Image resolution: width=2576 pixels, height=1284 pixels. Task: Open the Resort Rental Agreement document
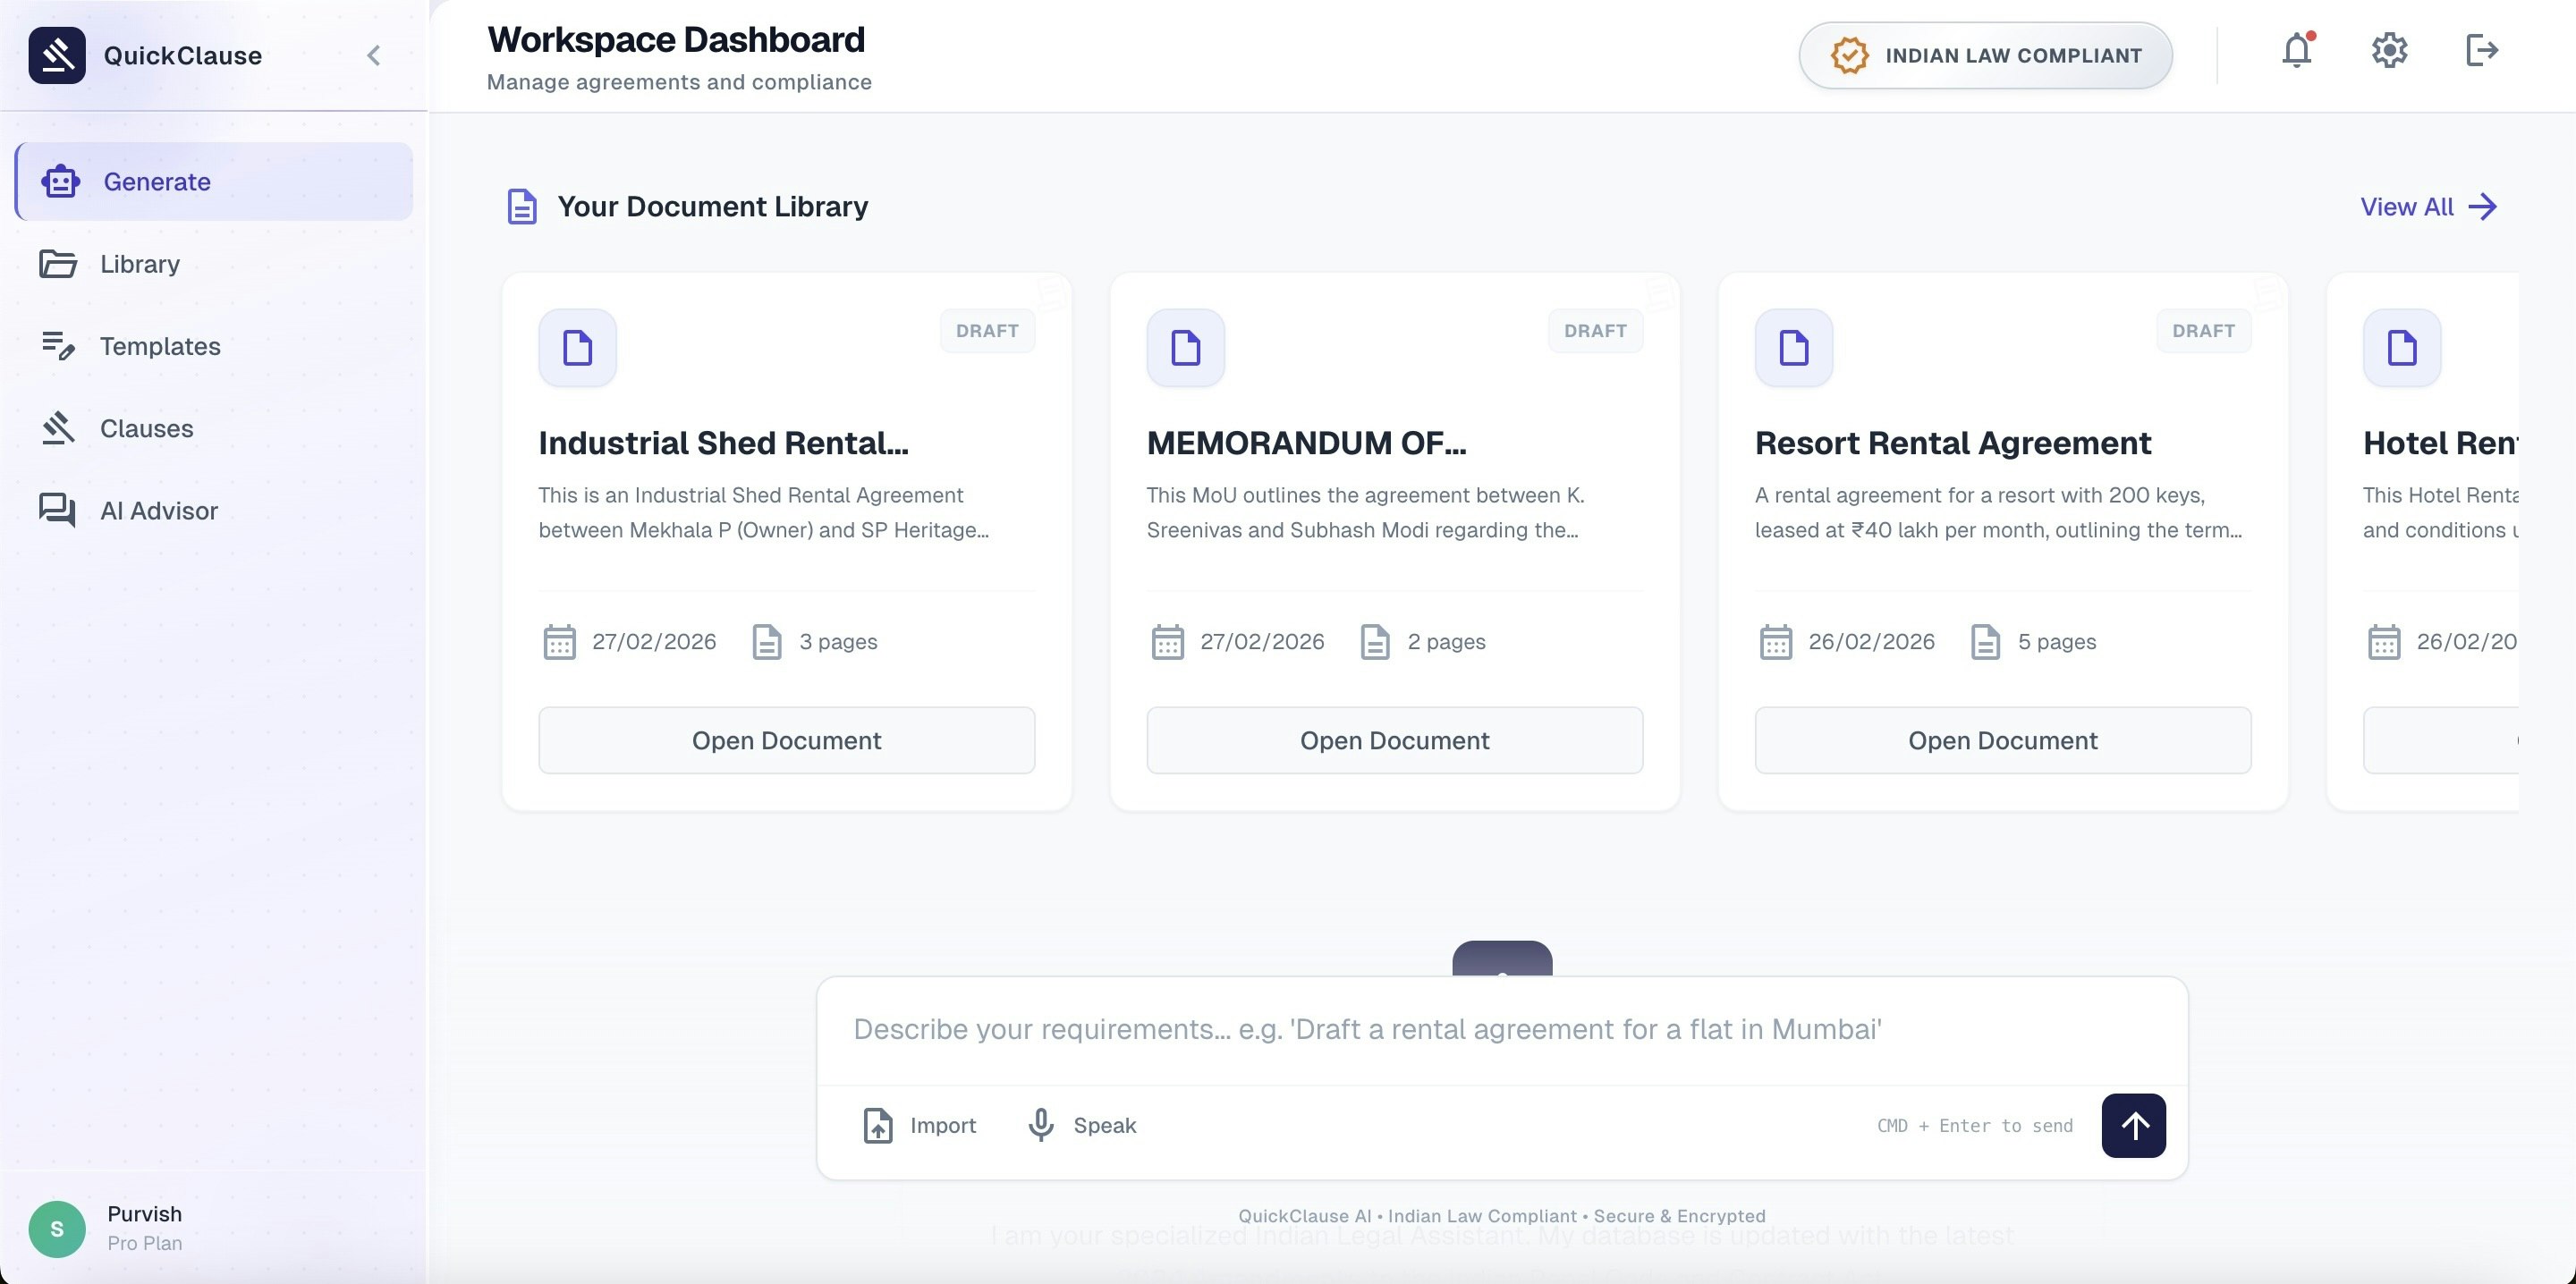pos(2002,740)
